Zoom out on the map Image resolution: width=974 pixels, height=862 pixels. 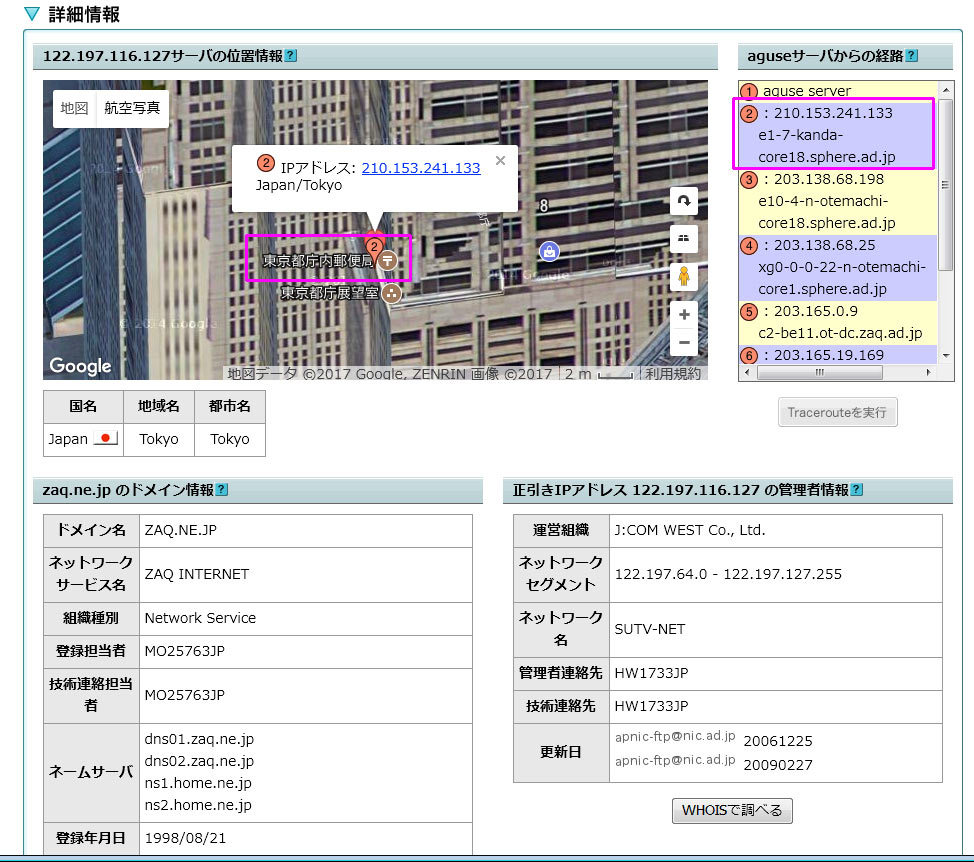(x=684, y=342)
